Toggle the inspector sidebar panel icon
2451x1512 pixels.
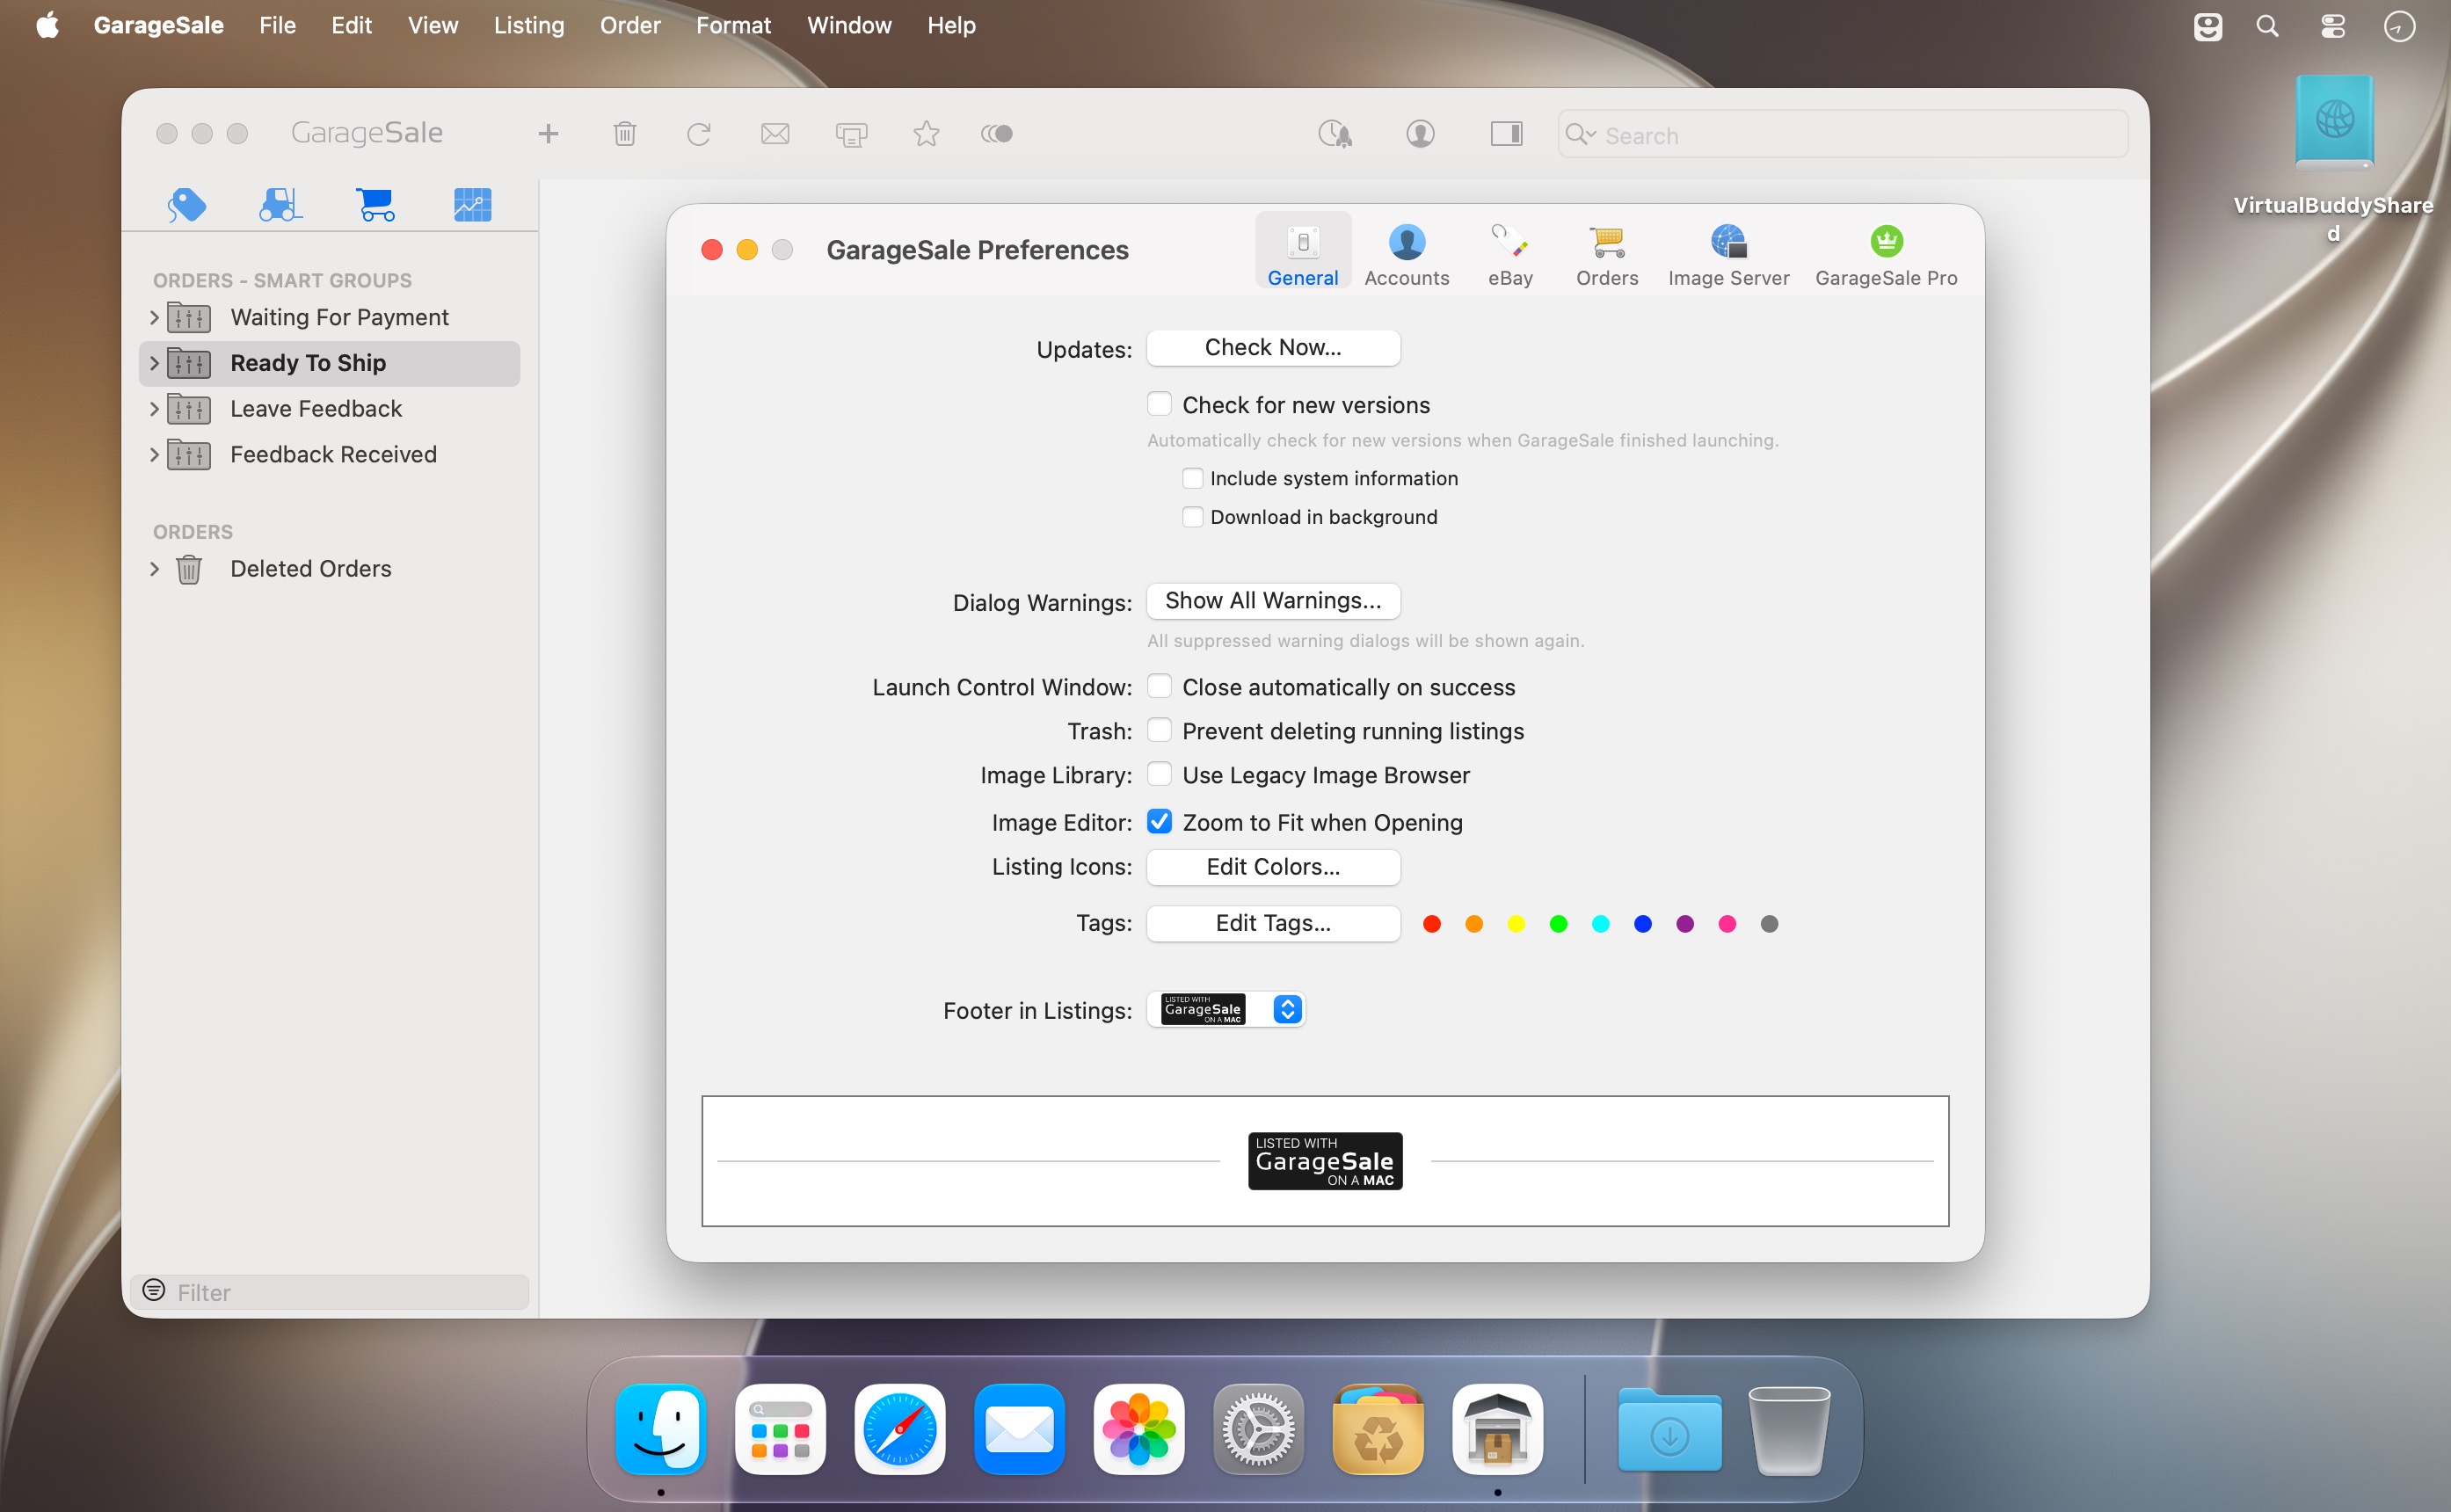1506,133
